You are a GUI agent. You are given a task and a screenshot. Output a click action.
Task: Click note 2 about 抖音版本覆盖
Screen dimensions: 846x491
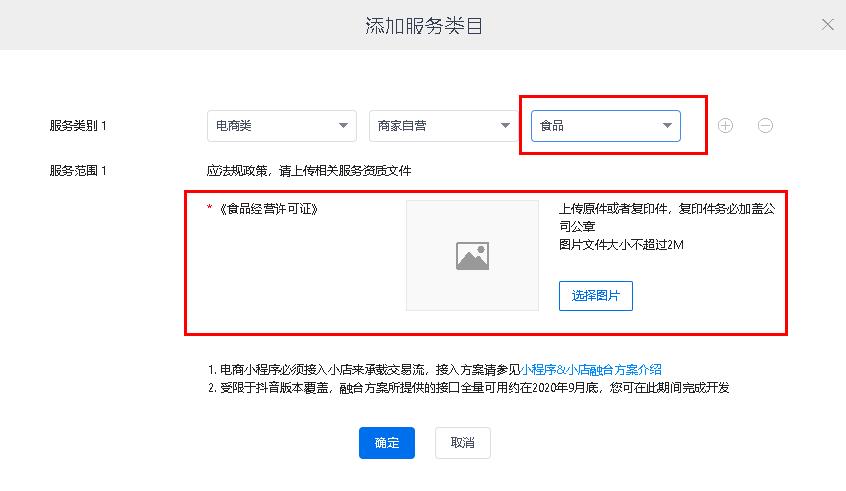468,387
